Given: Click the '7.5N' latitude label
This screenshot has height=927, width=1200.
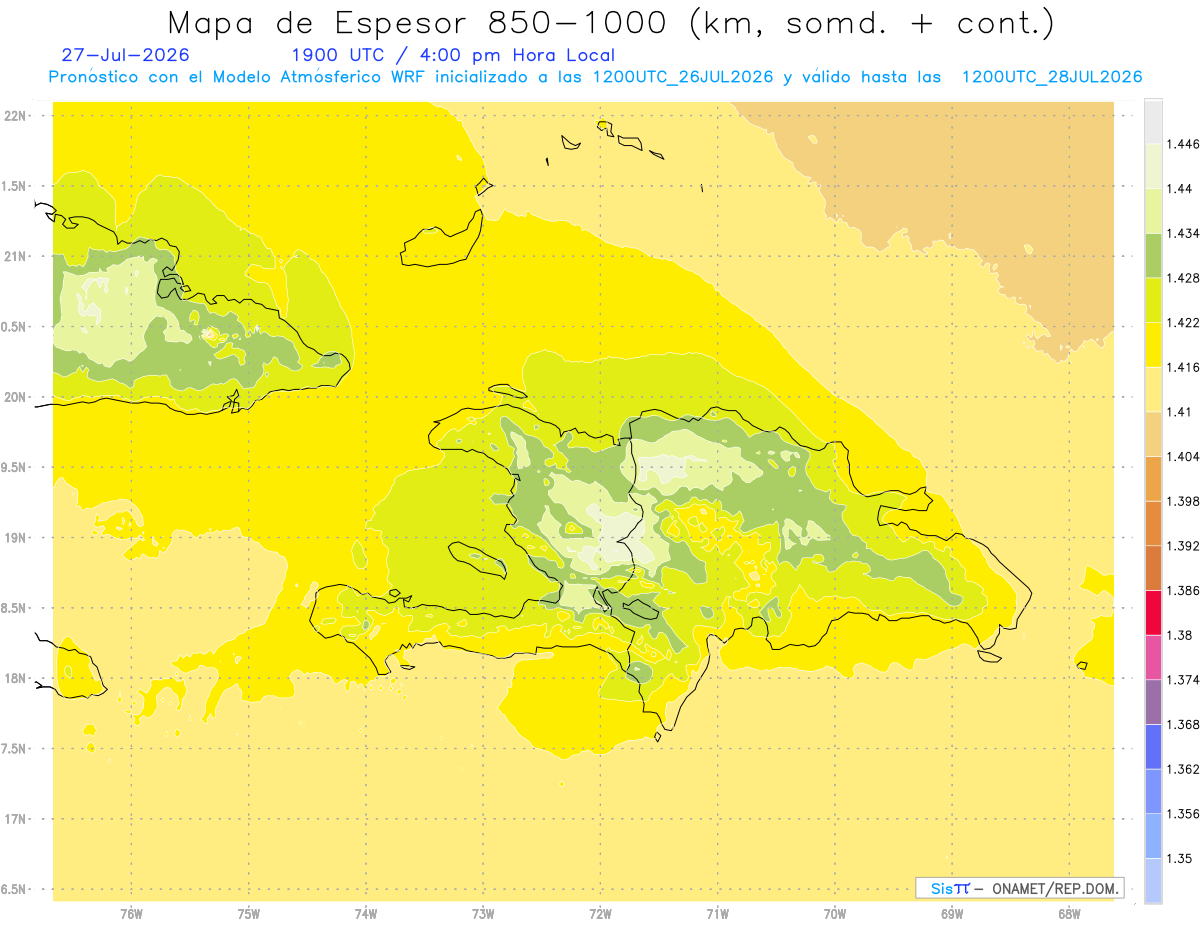Looking at the screenshot, I should [15, 749].
